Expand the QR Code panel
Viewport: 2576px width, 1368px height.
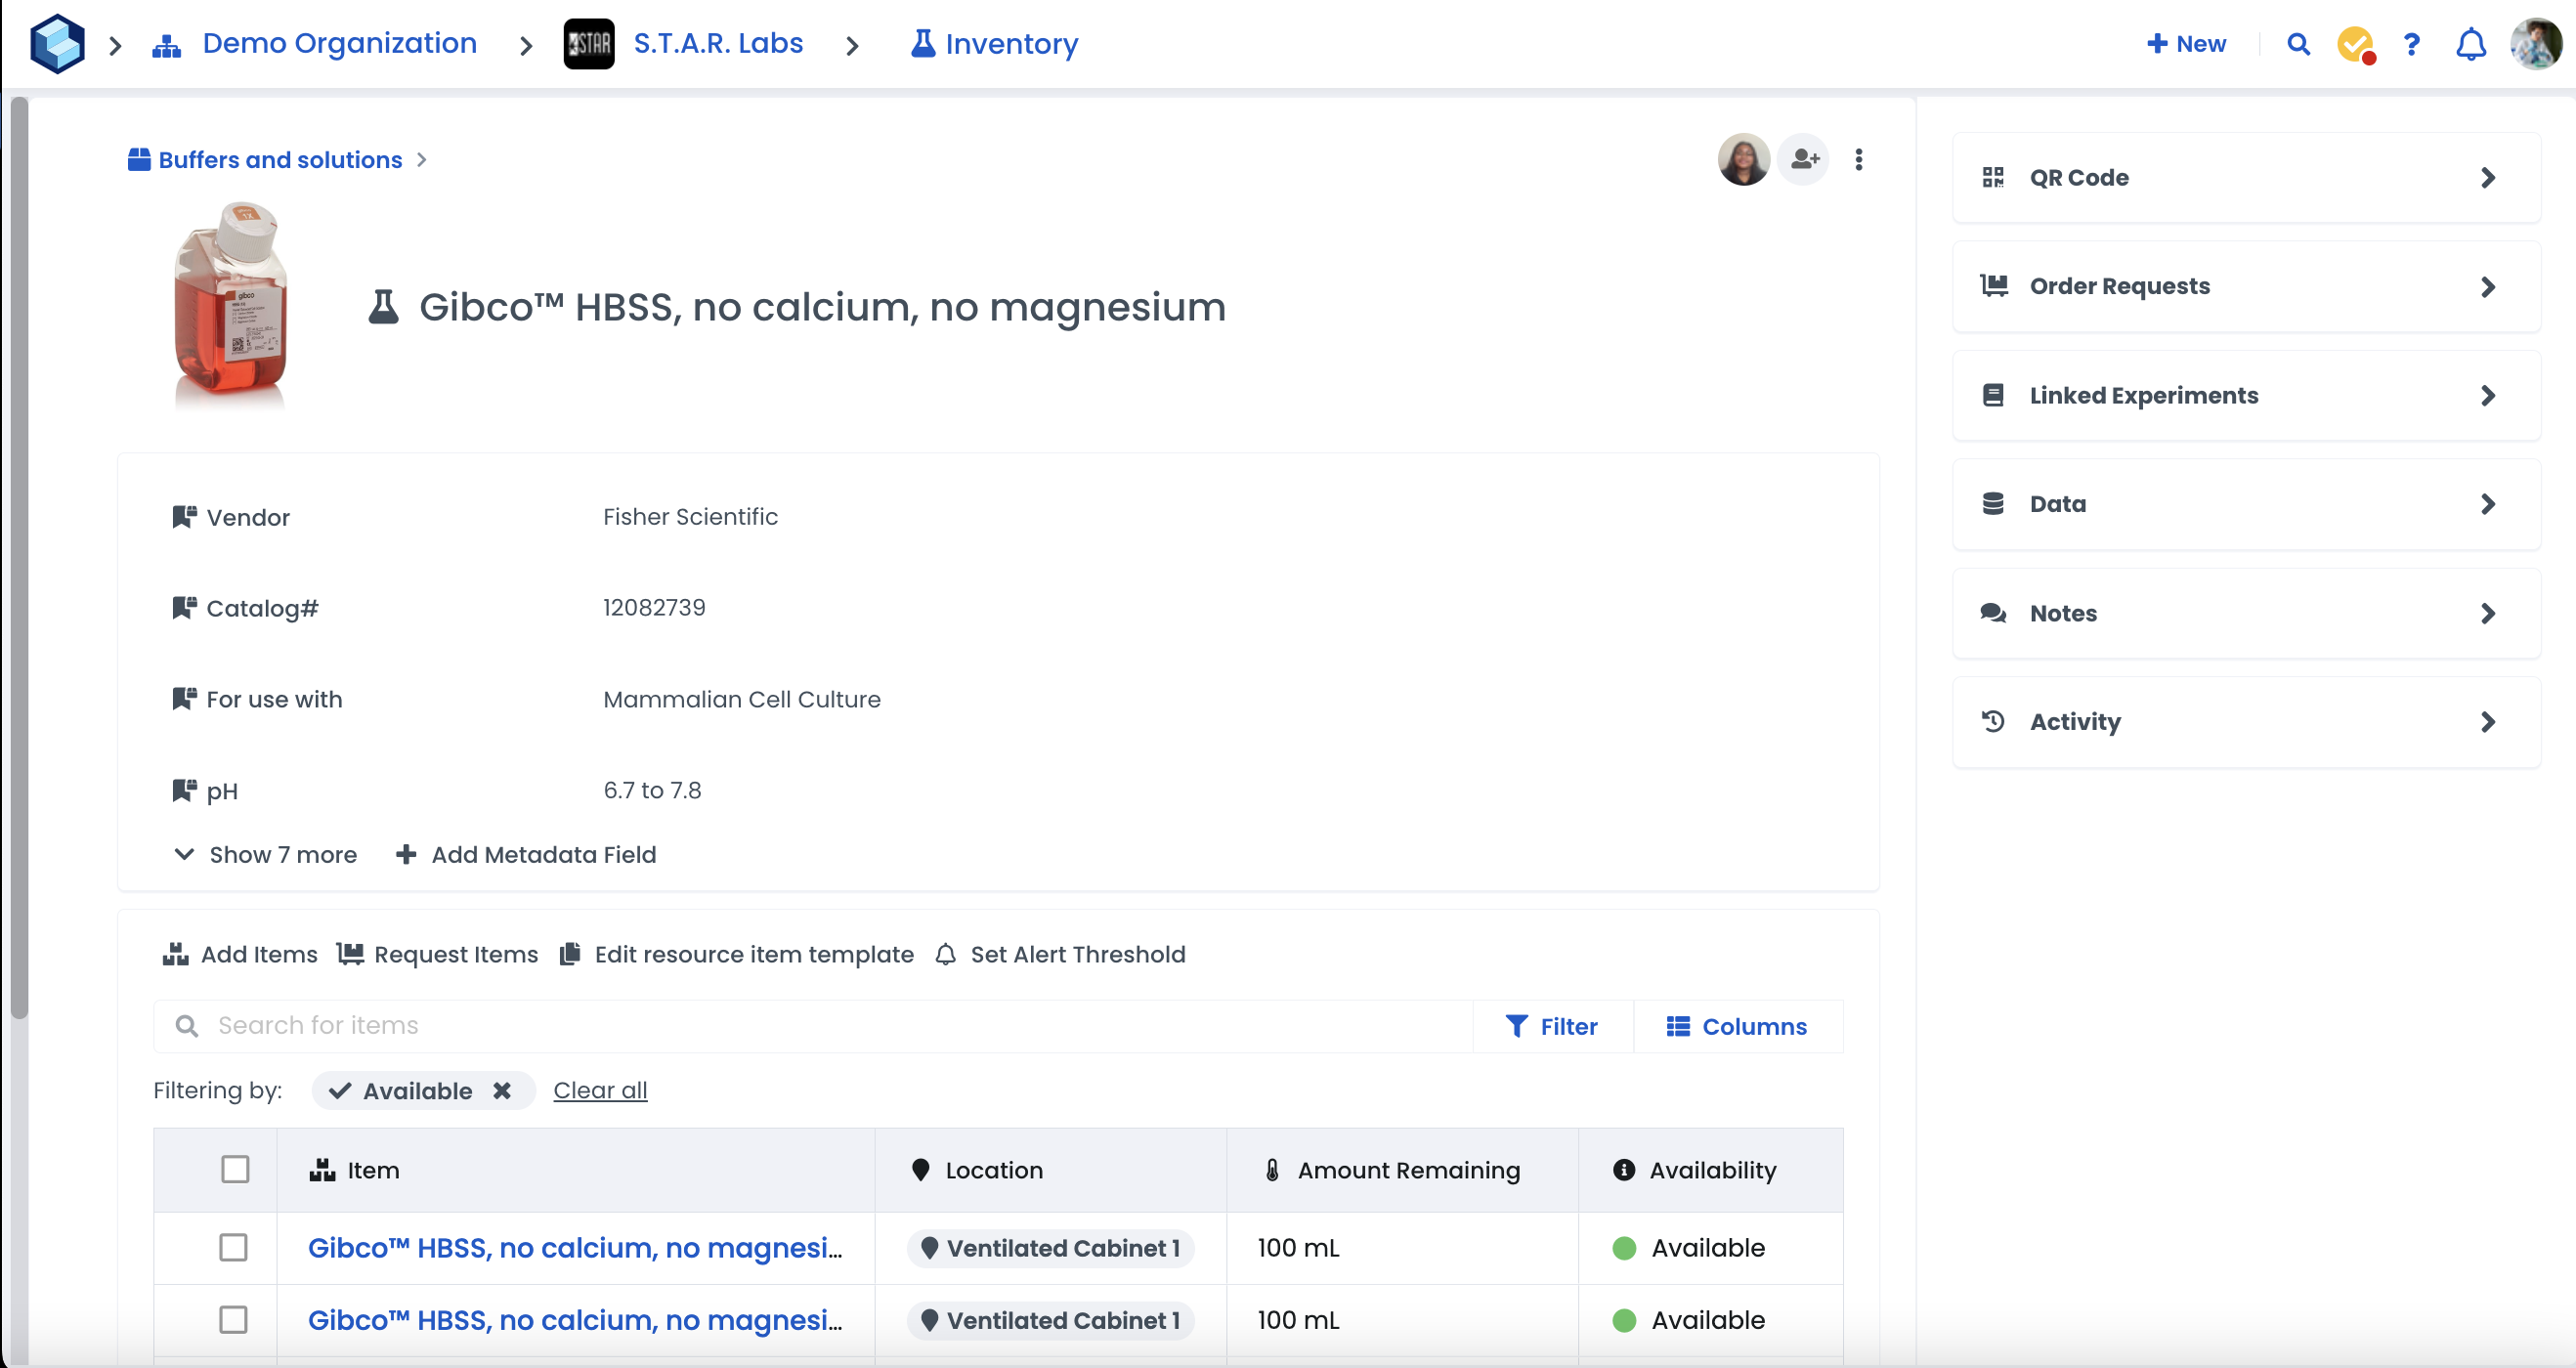(x=2245, y=178)
